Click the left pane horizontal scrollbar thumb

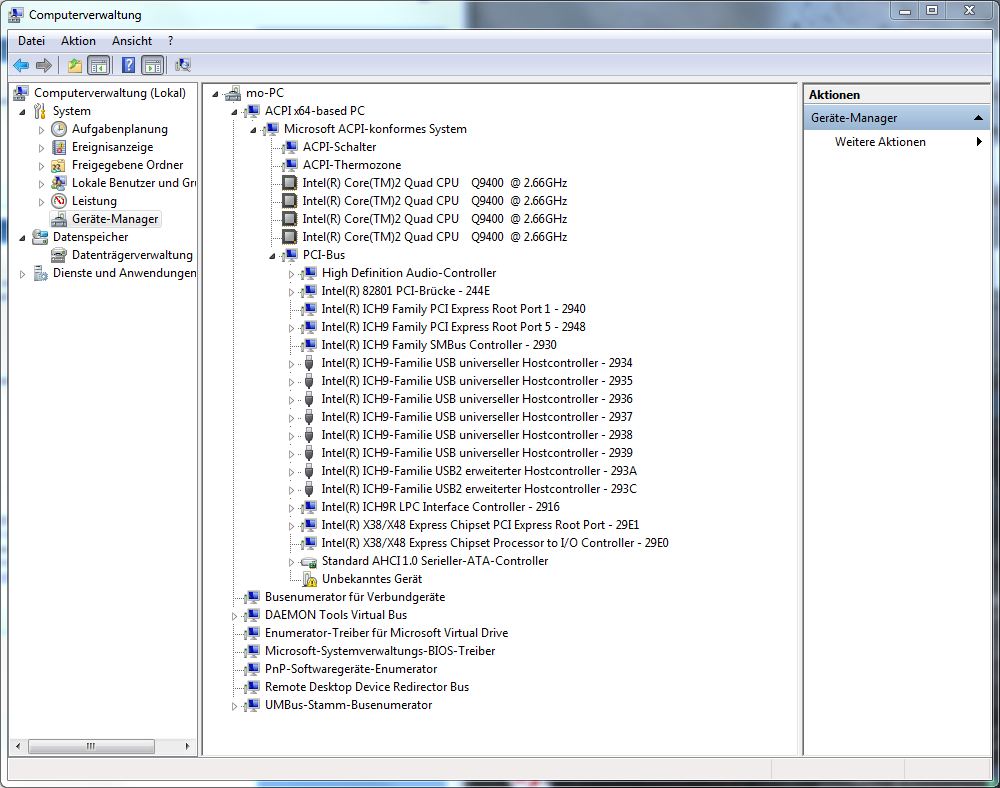pos(91,746)
